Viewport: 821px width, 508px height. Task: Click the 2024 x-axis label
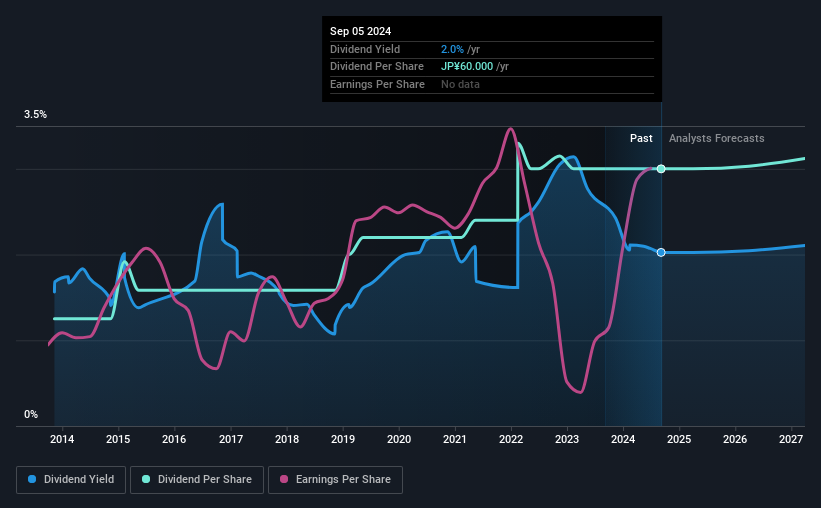pyautogui.click(x=623, y=439)
